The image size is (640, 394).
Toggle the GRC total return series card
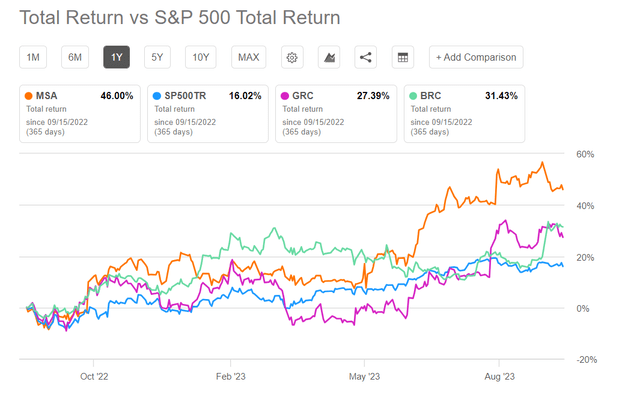click(336, 114)
